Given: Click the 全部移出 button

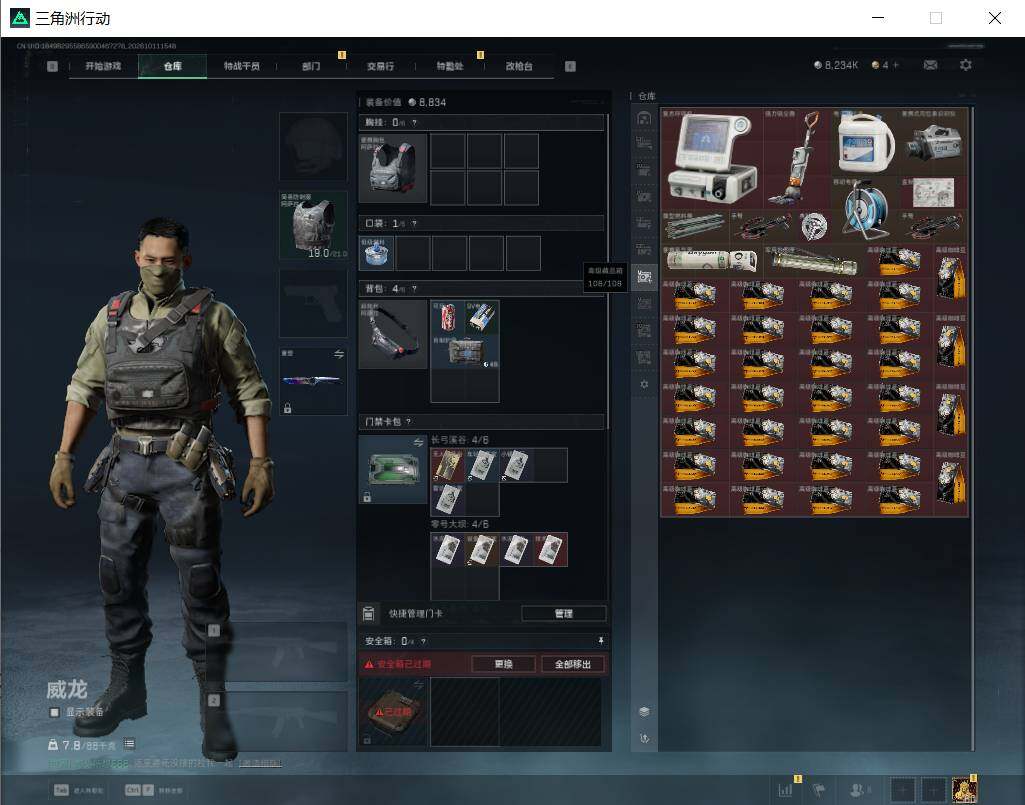Looking at the screenshot, I should (573, 664).
